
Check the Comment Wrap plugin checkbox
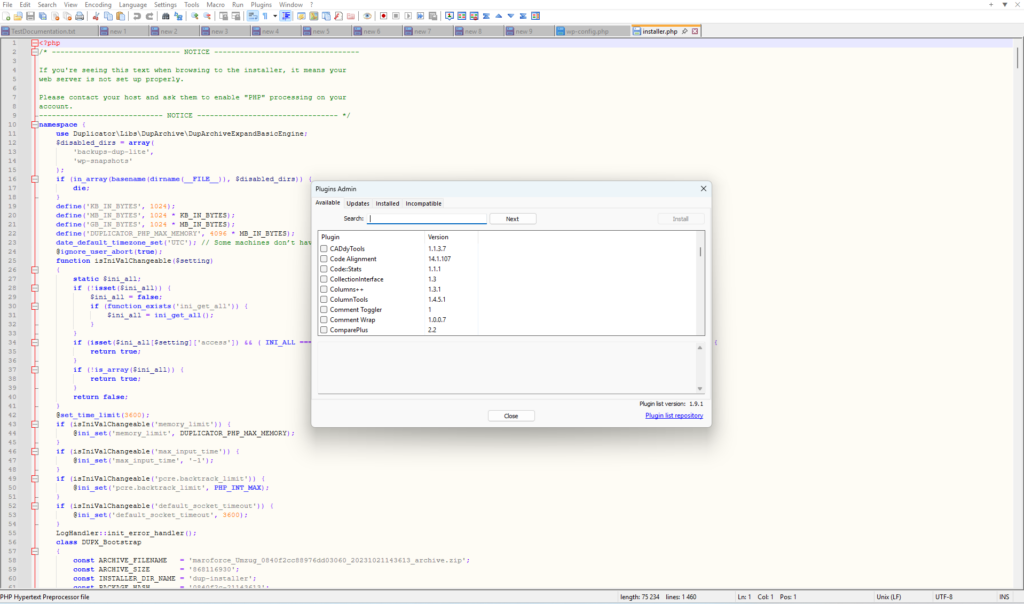[324, 320]
